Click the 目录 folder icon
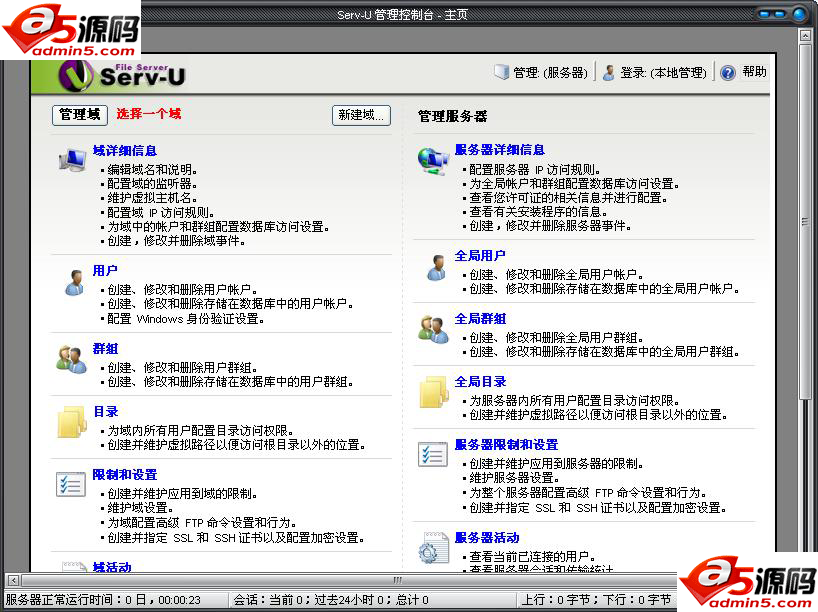818x612 pixels. point(71,422)
